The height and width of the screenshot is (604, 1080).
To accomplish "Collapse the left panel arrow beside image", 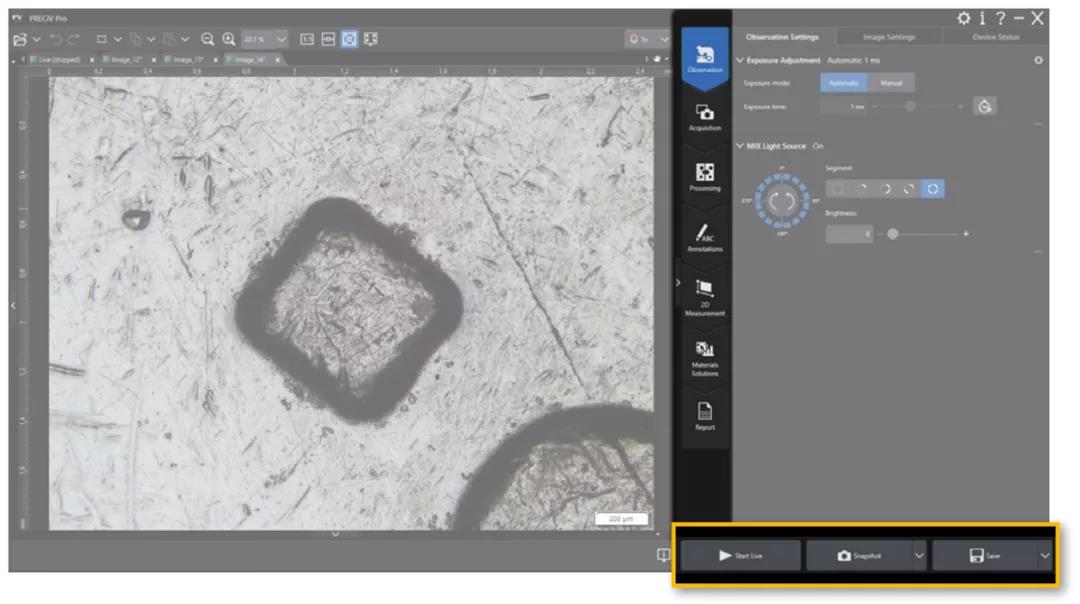I will 13,305.
